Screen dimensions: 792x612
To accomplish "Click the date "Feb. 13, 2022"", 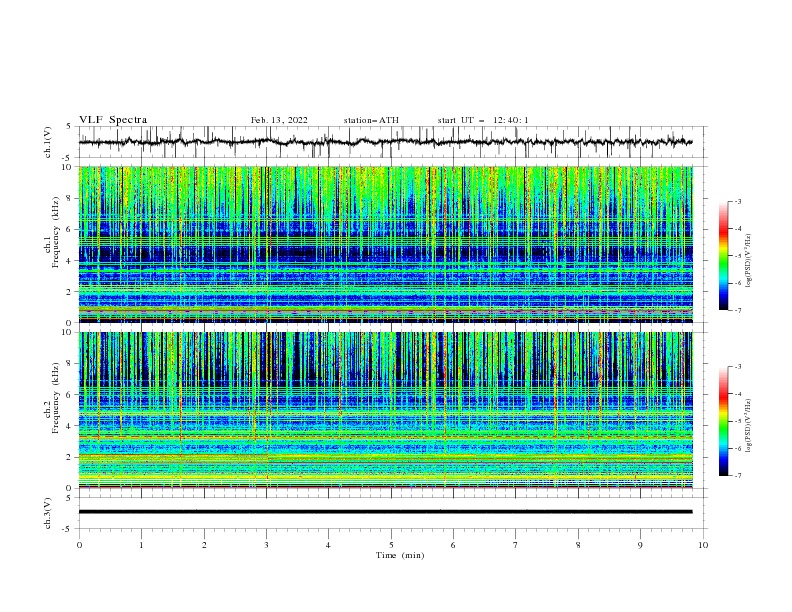I will (279, 120).
